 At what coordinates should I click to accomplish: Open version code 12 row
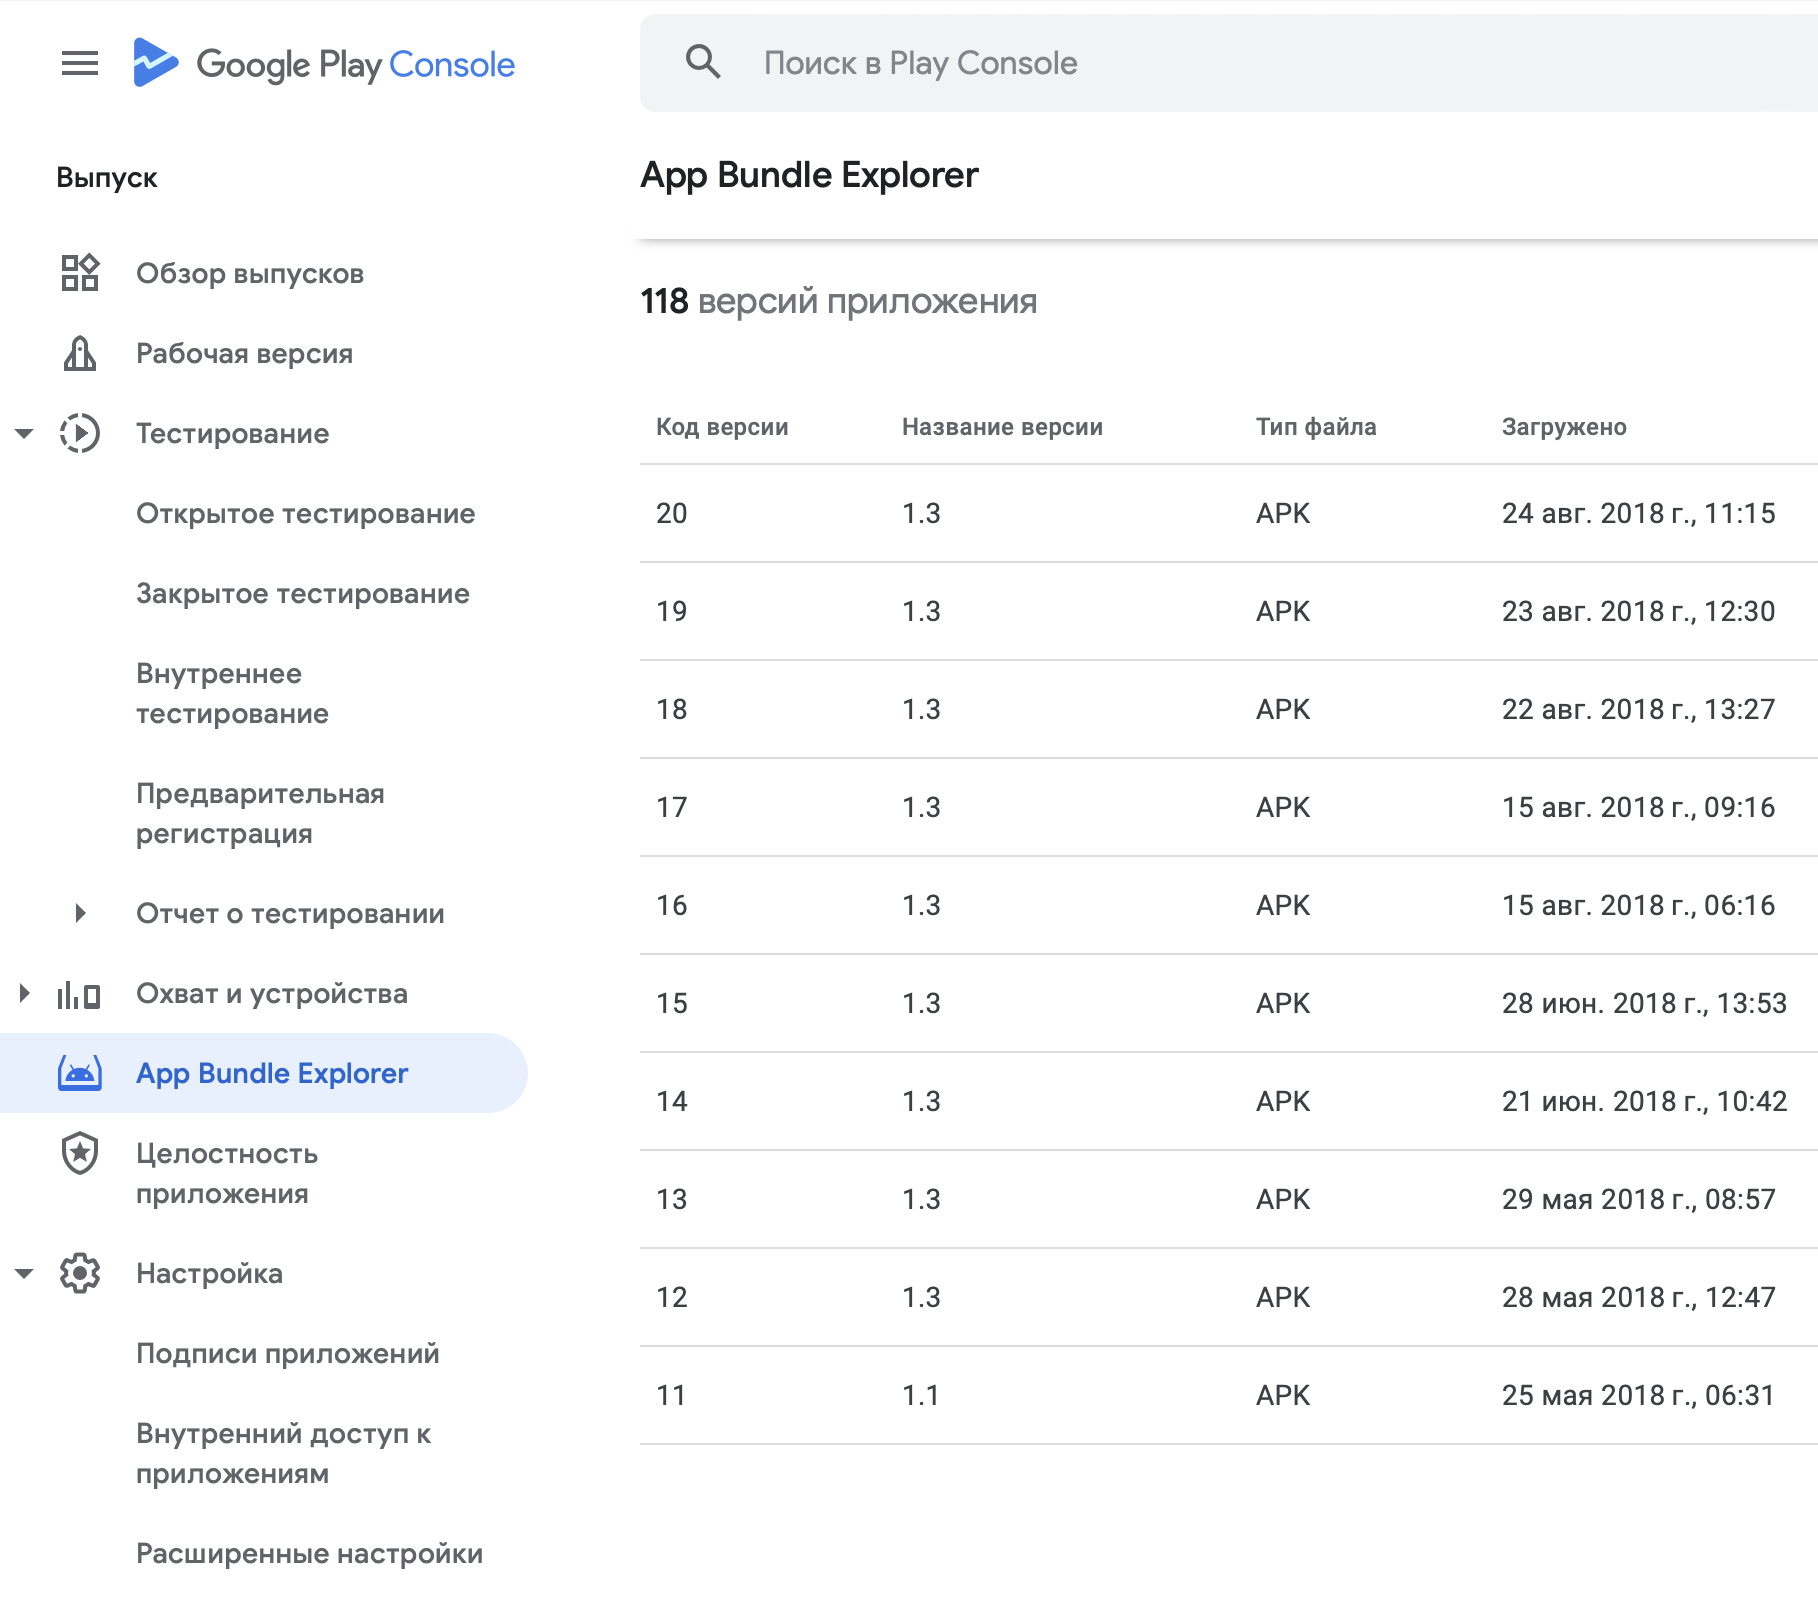click(x=1229, y=1297)
